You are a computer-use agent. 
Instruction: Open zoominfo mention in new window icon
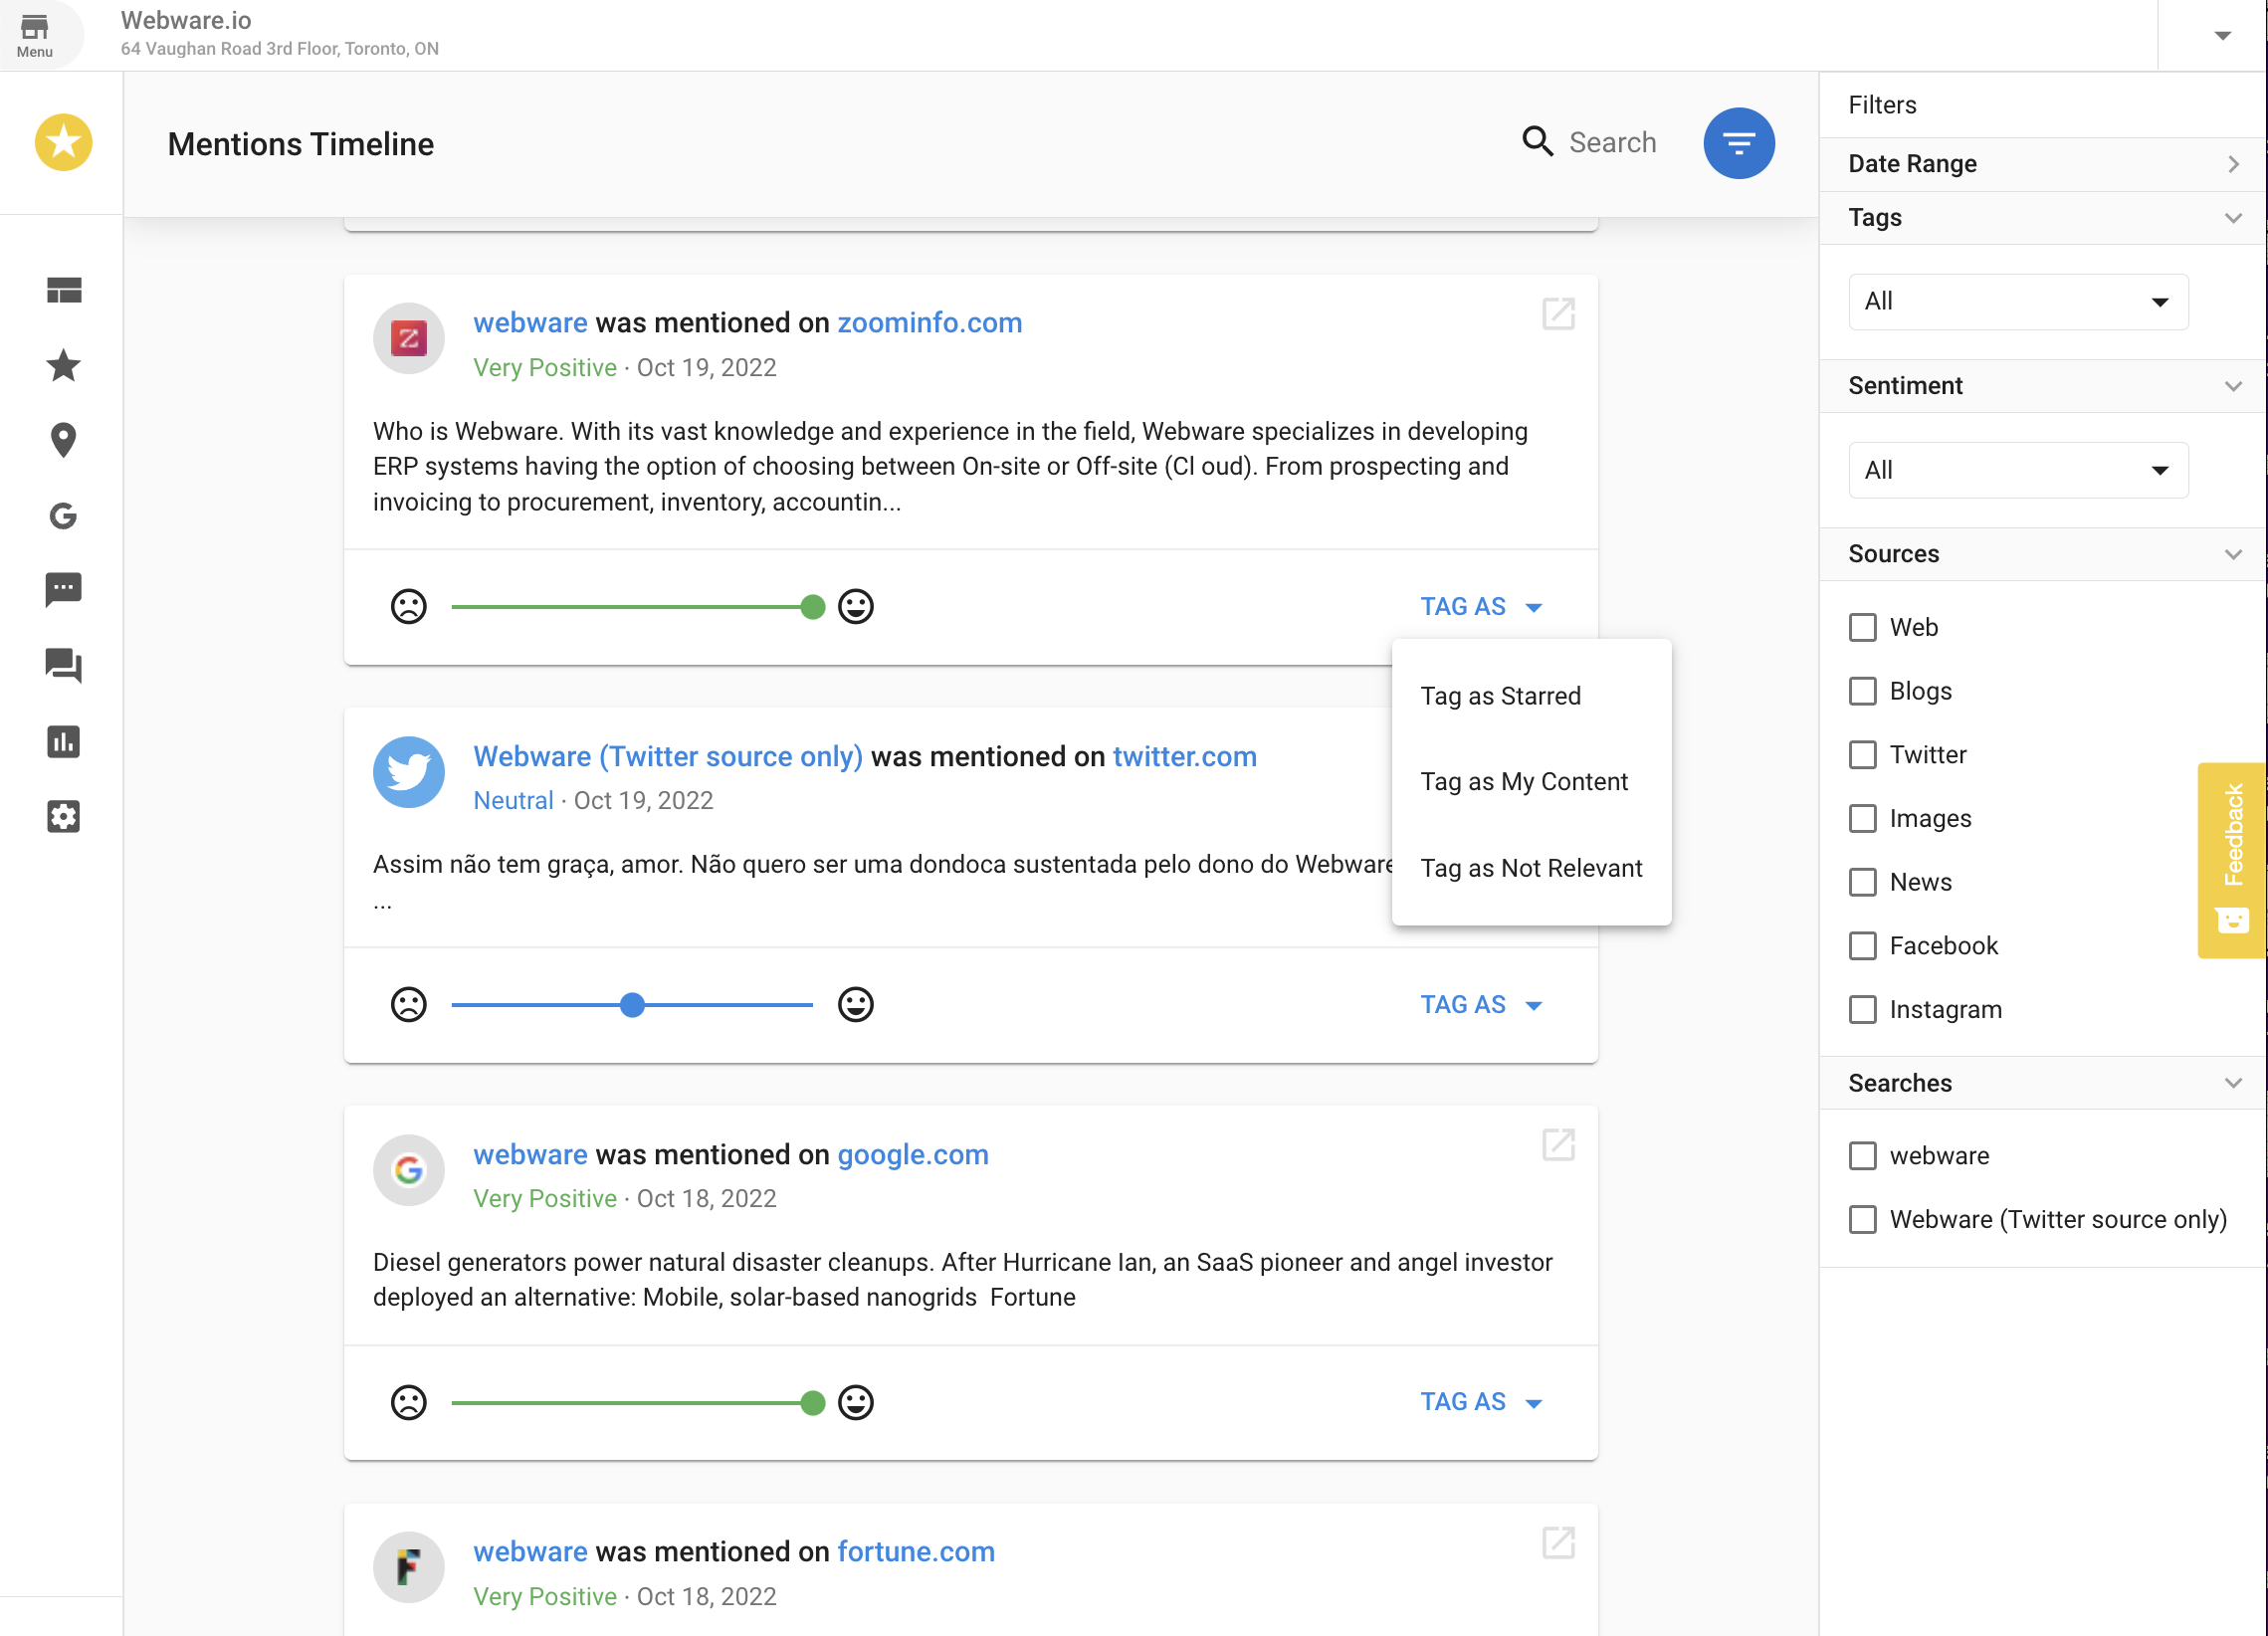click(x=1558, y=314)
